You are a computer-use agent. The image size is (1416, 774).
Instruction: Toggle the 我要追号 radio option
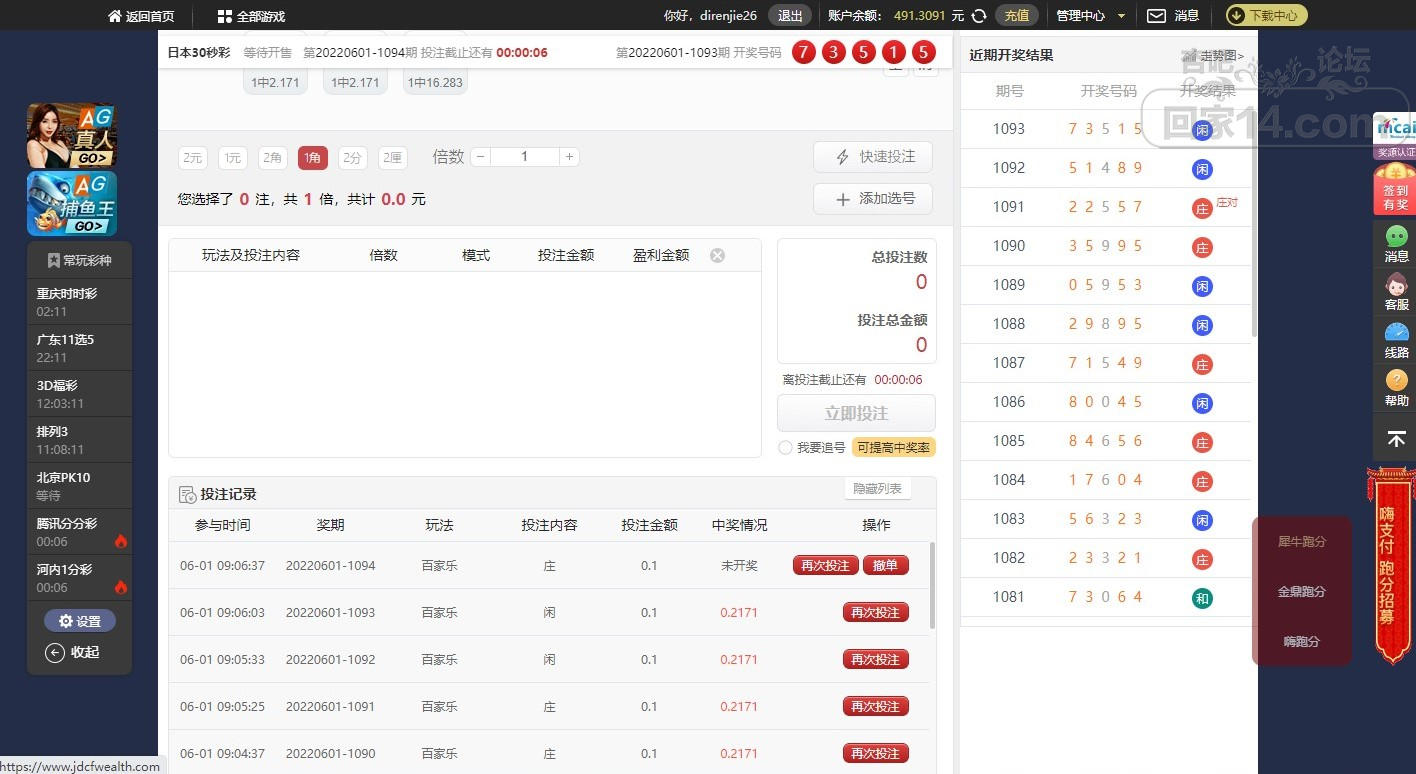coord(786,448)
